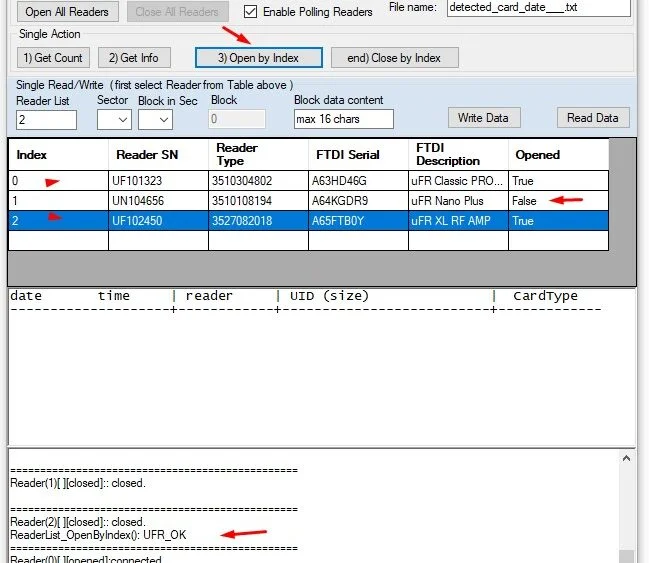Click the 2) Get Info button
Viewport: 649px width, 563px height.
click(x=134, y=58)
